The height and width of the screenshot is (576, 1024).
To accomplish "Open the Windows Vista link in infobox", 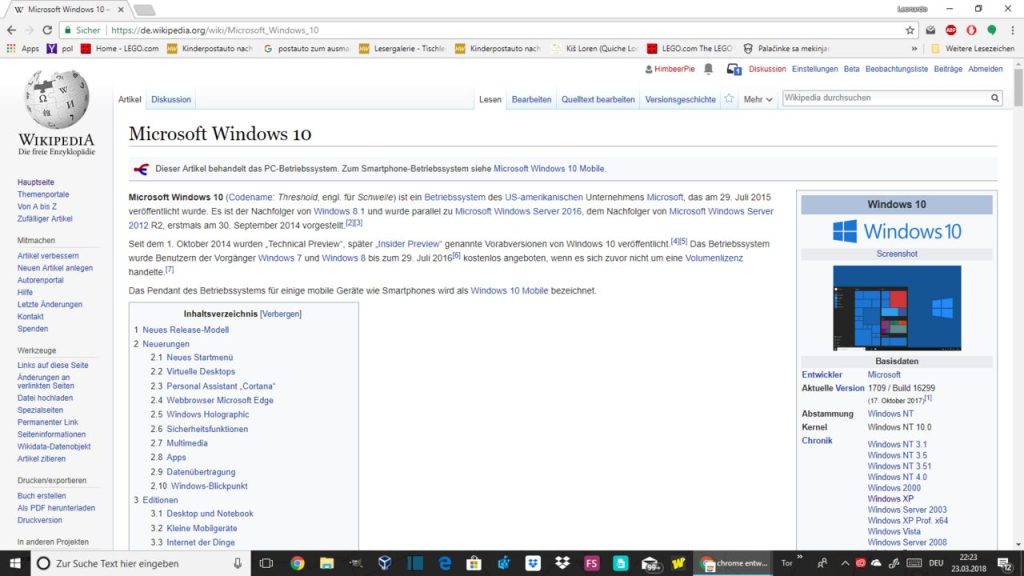I will tap(893, 532).
